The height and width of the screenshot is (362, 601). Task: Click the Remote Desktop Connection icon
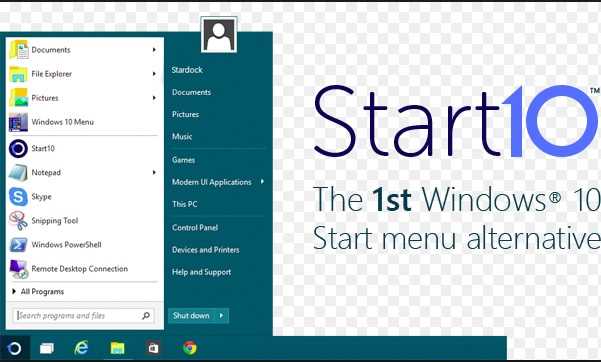pyautogui.click(x=19, y=269)
